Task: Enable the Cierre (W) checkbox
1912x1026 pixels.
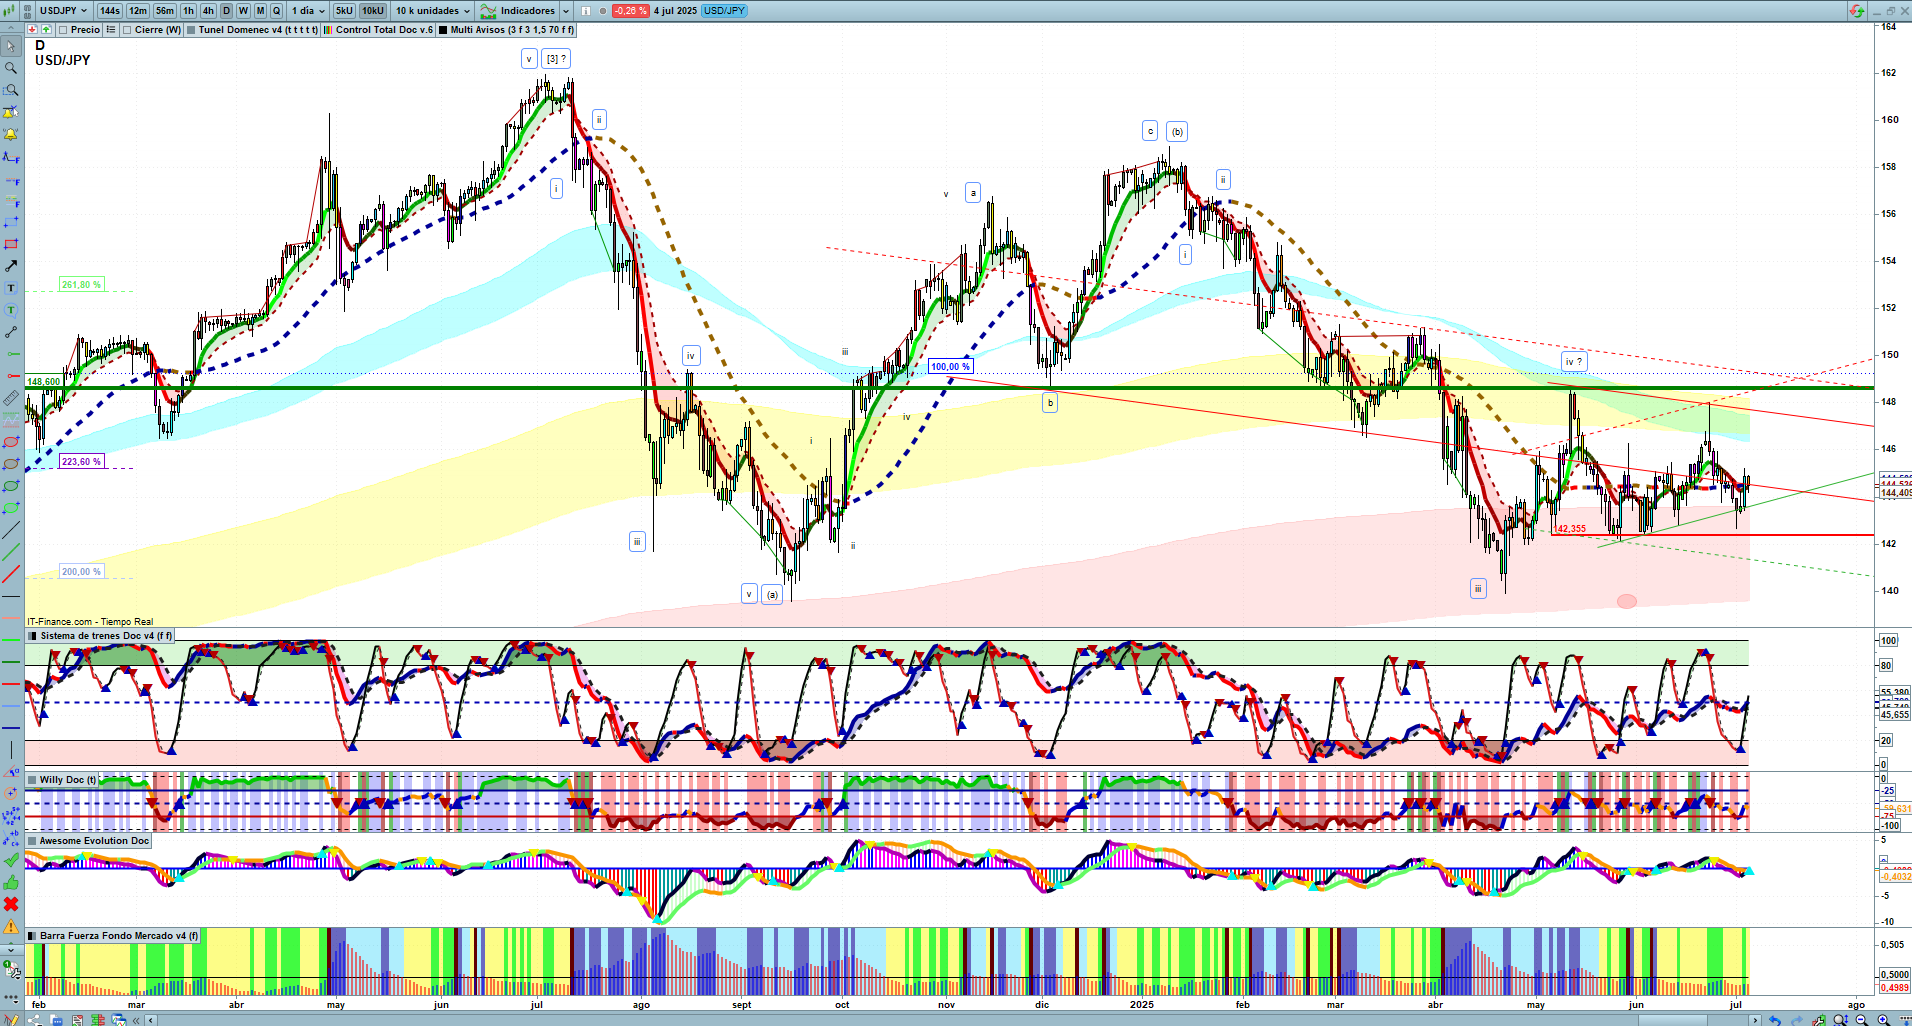Action: (128, 30)
